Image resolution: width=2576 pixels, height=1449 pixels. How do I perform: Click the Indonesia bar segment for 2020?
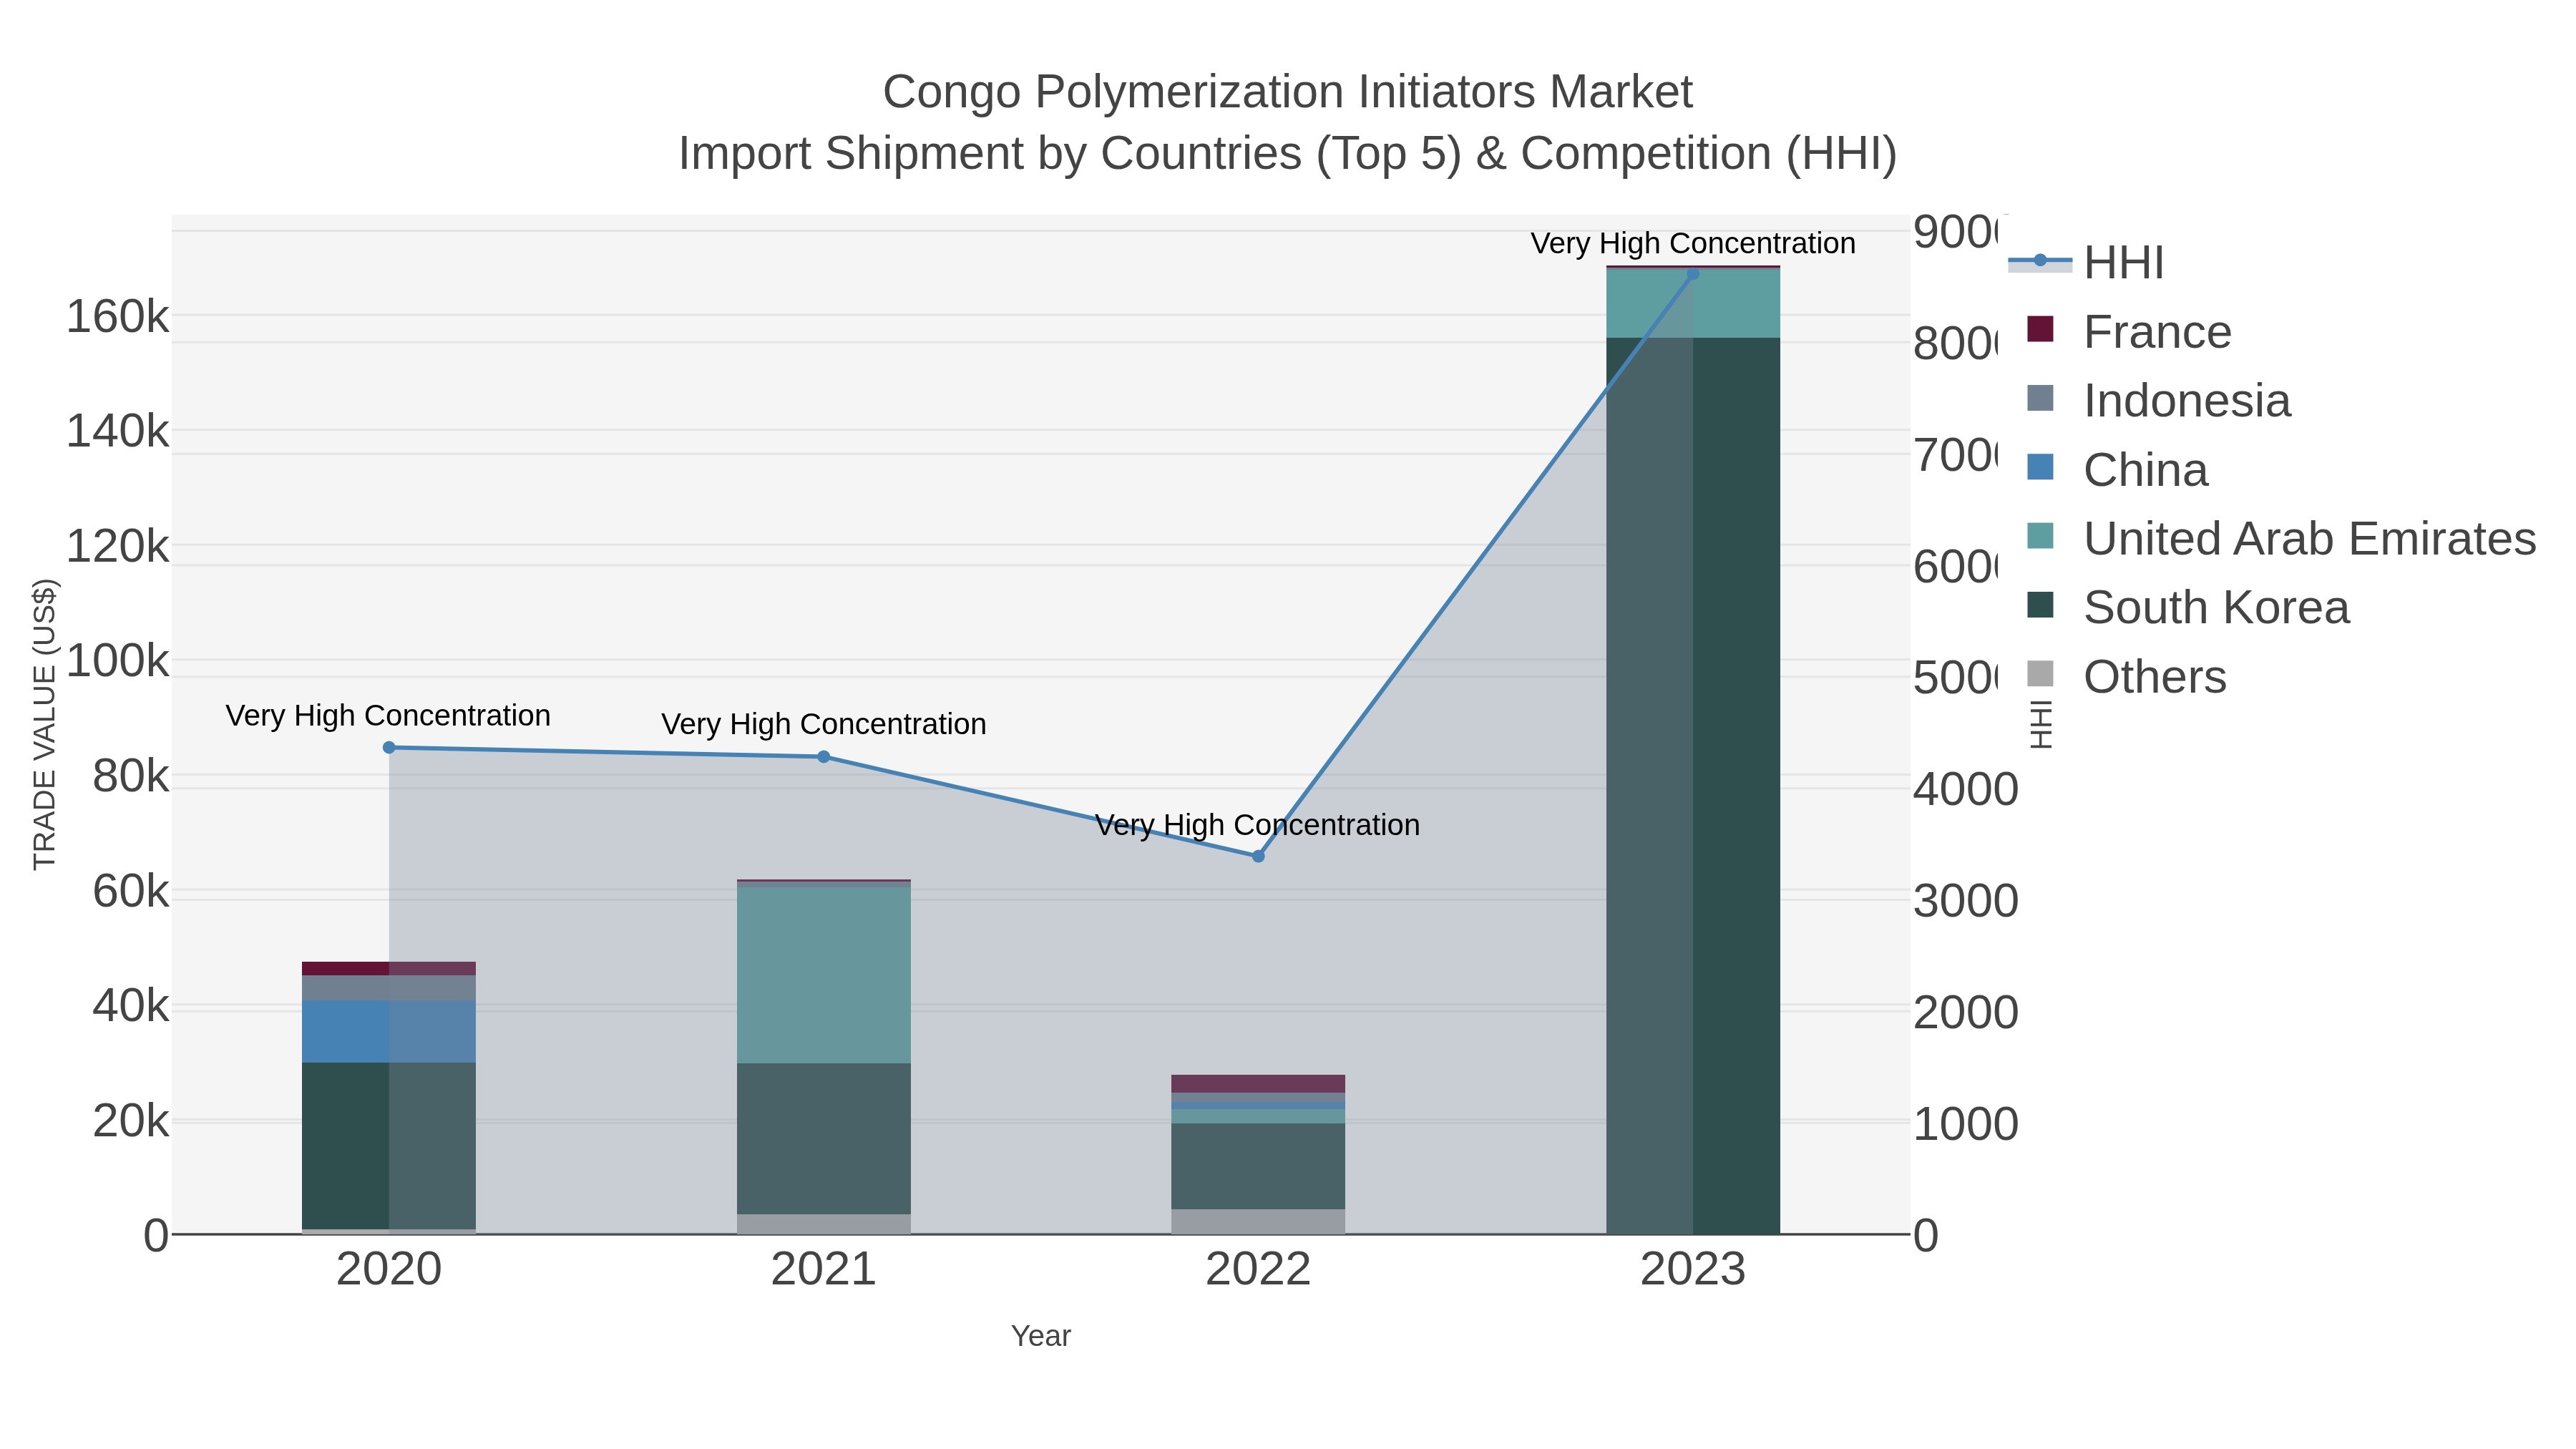(389, 988)
